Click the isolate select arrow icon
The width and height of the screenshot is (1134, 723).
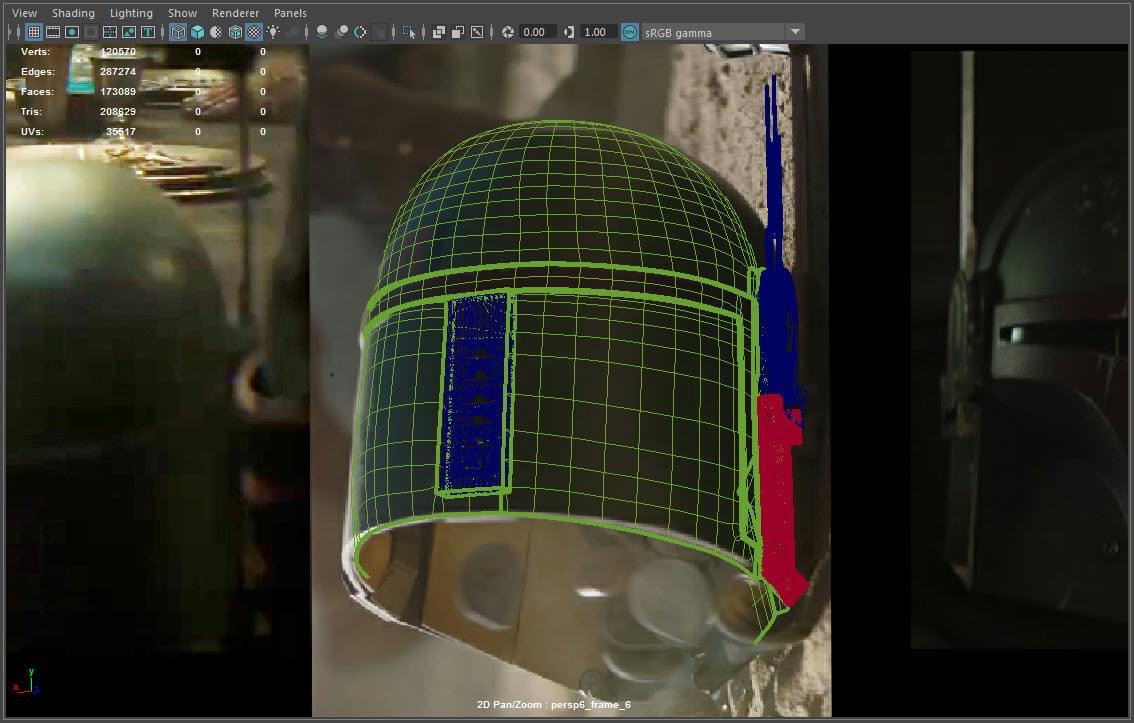tap(409, 32)
